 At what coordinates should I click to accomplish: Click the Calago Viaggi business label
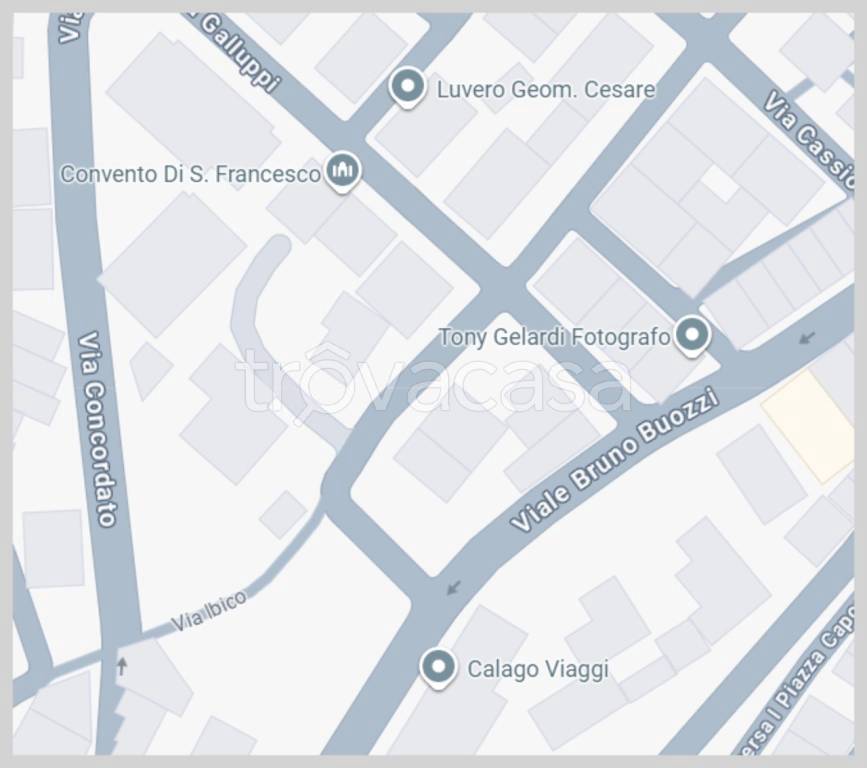pyautogui.click(x=538, y=669)
